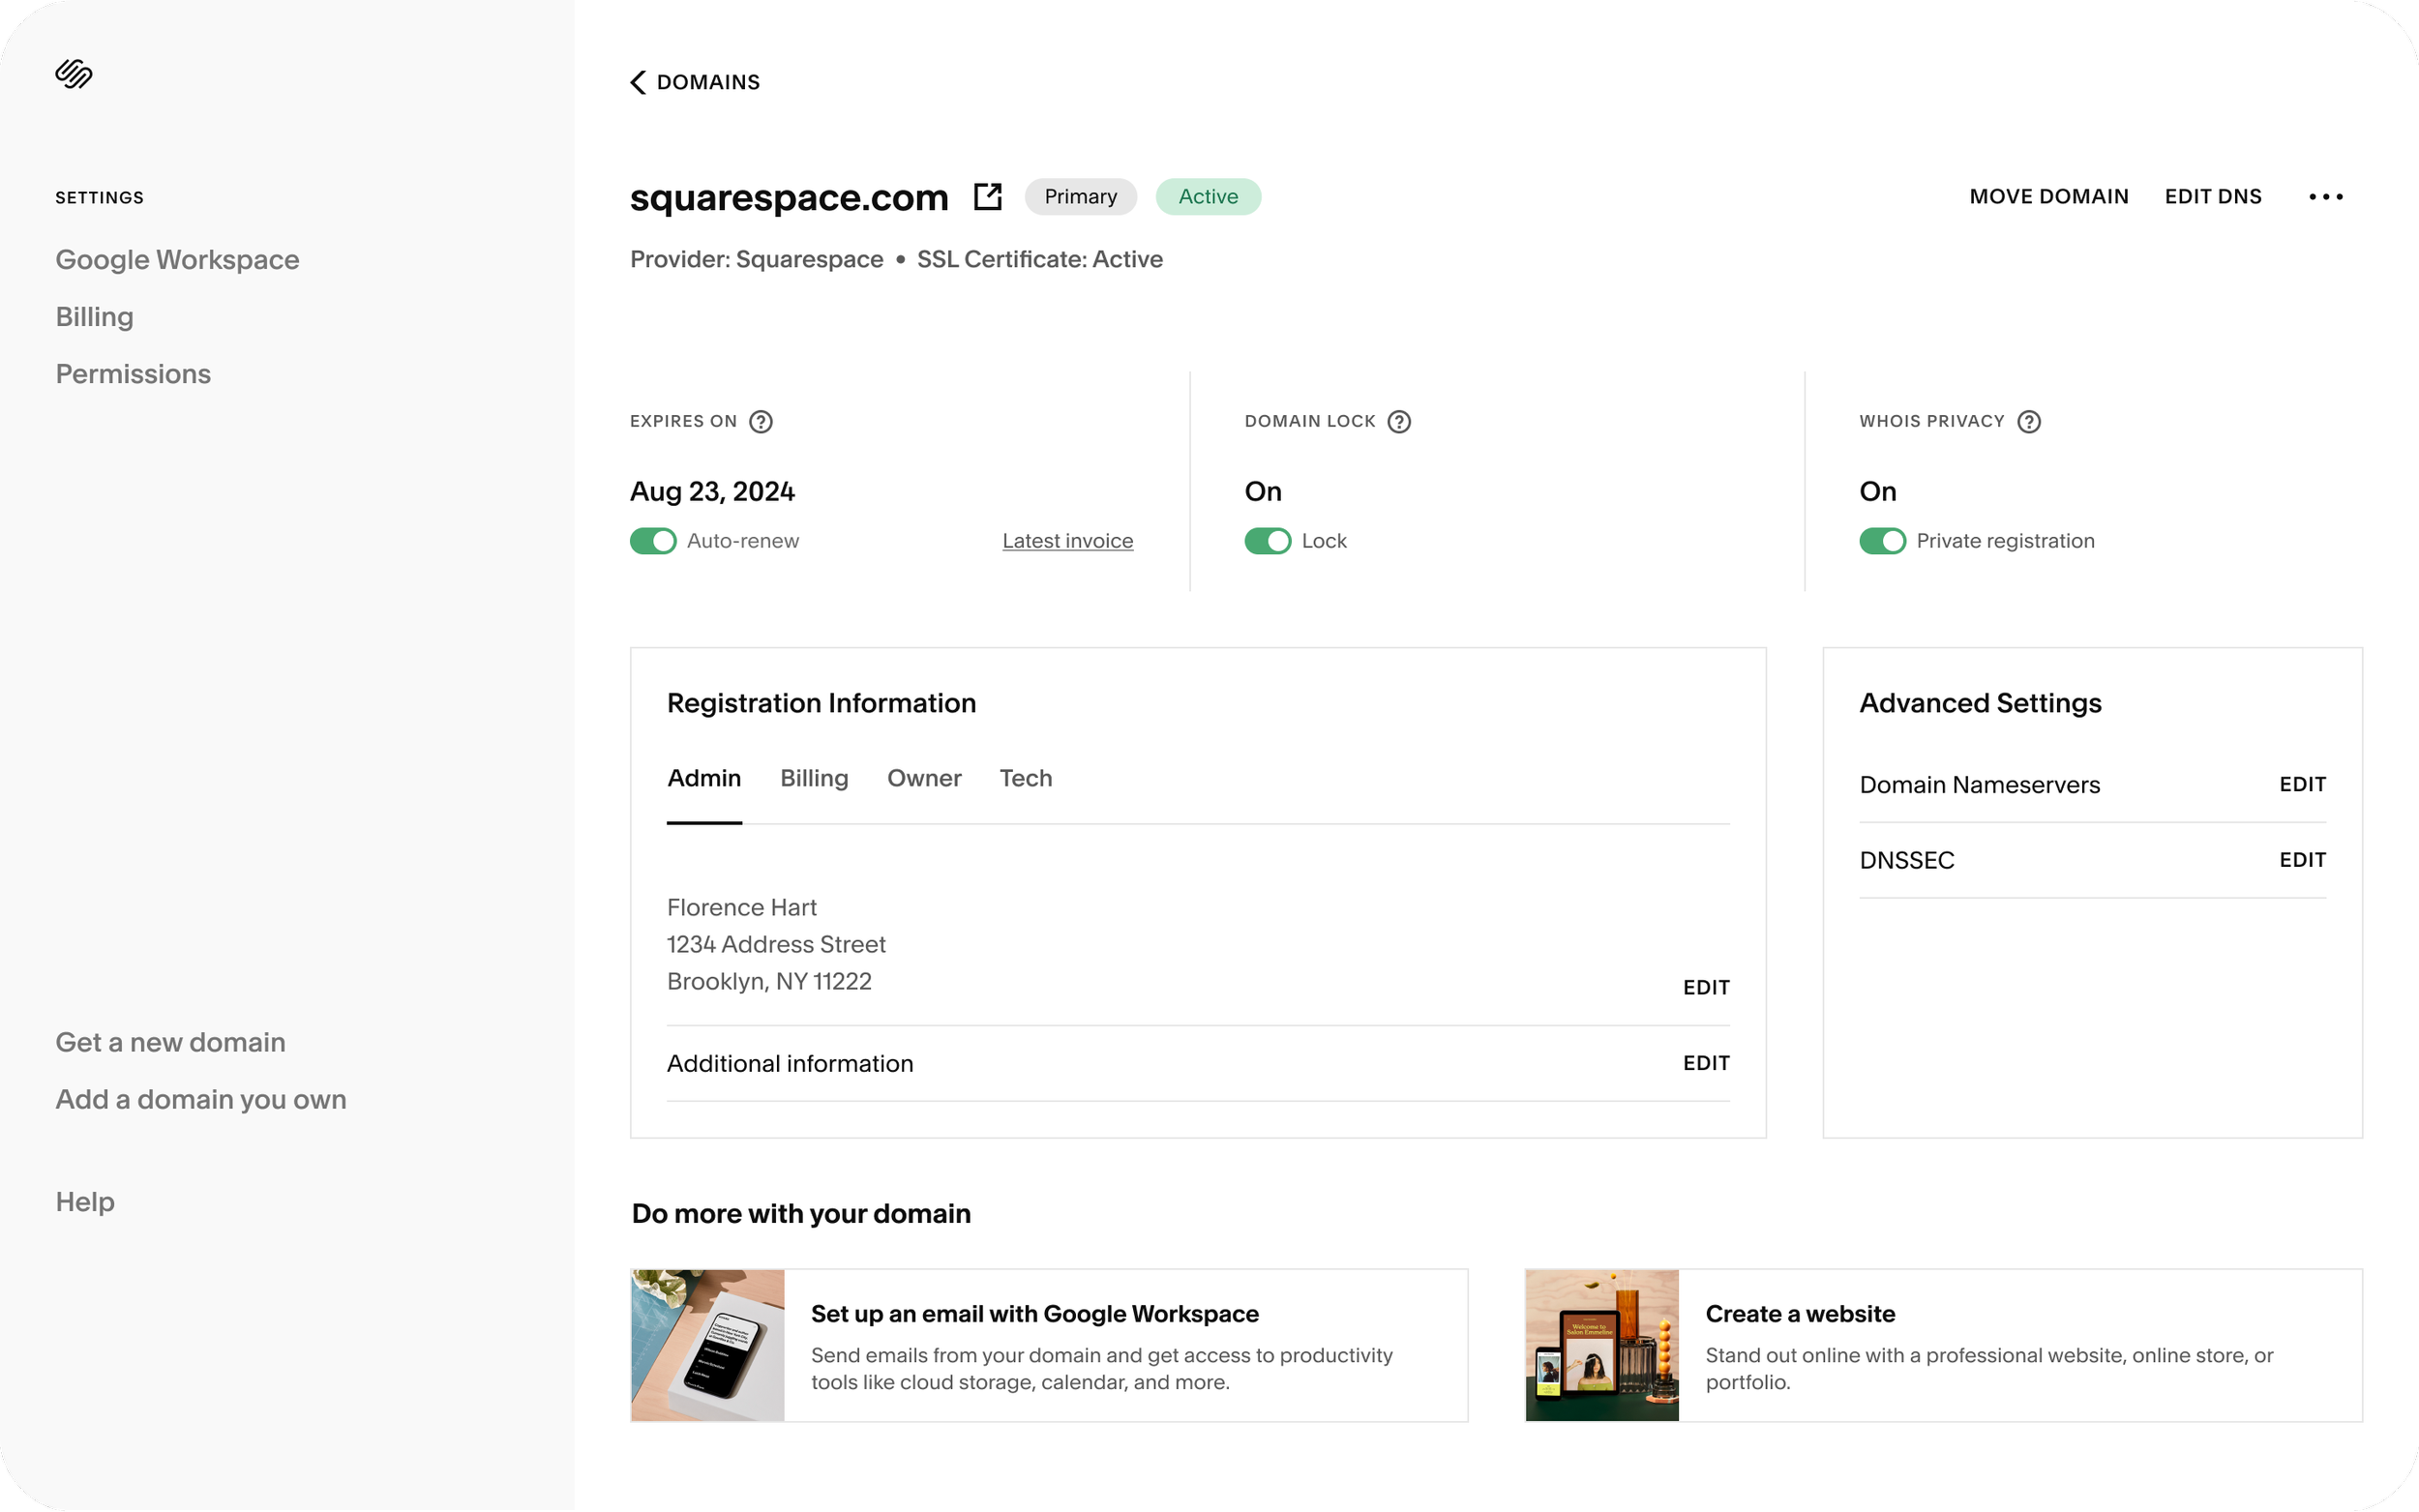
Task: Click the Squarespace logo icon
Action: (x=73, y=73)
